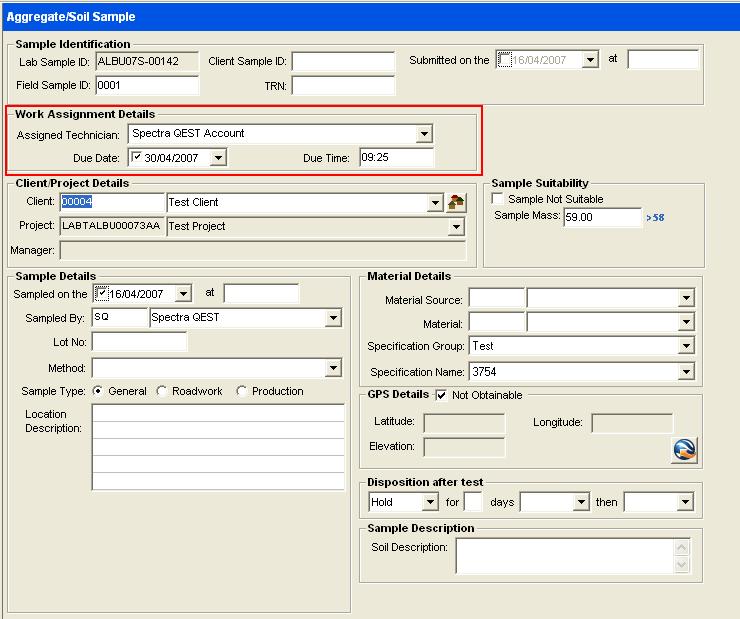Click the >58 sample mass link

coord(655,217)
